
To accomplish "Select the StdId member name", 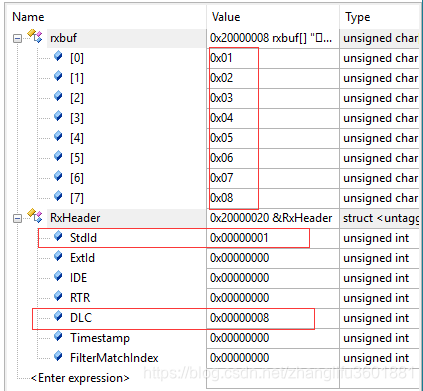I will 83,238.
